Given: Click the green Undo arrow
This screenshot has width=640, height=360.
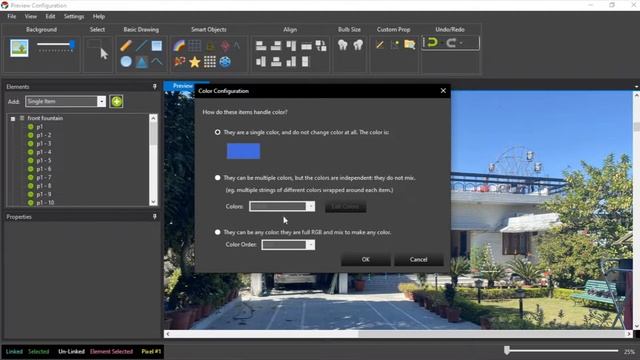Looking at the screenshot, I should (x=432, y=42).
